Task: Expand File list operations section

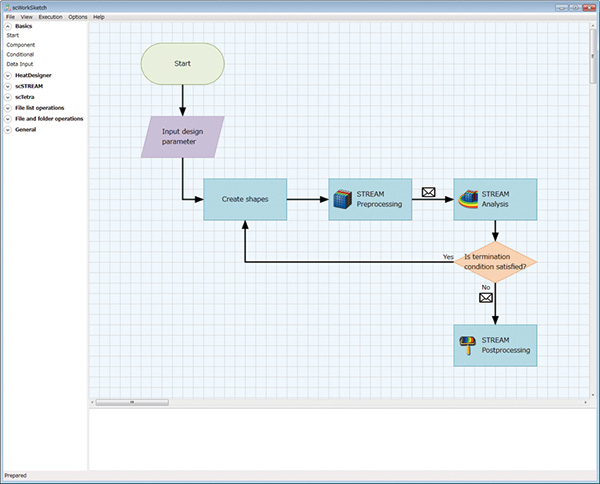Action: pos(8,108)
